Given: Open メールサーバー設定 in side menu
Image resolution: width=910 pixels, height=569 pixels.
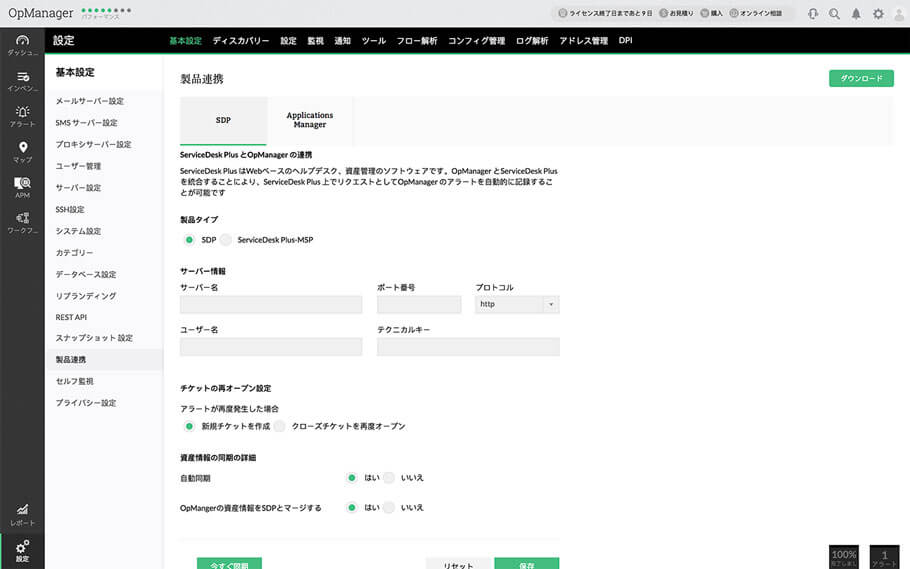Looking at the screenshot, I should (x=90, y=101).
